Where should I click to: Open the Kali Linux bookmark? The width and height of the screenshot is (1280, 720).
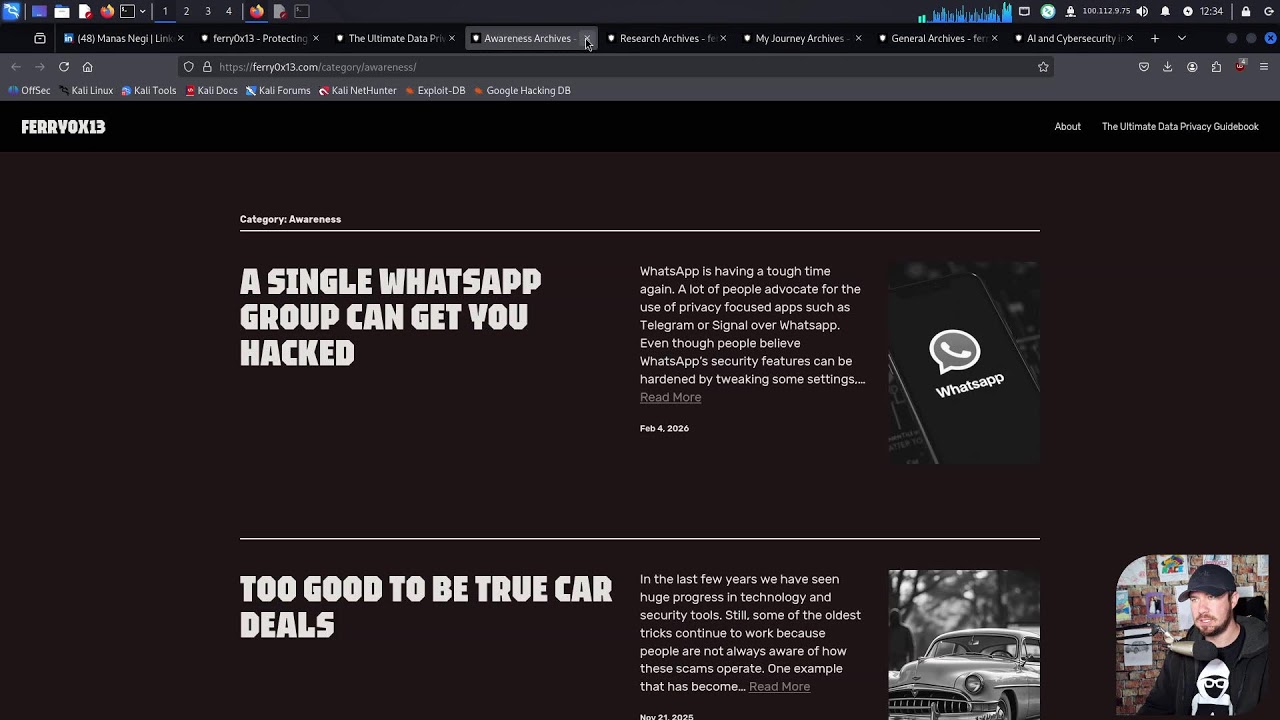[86, 90]
